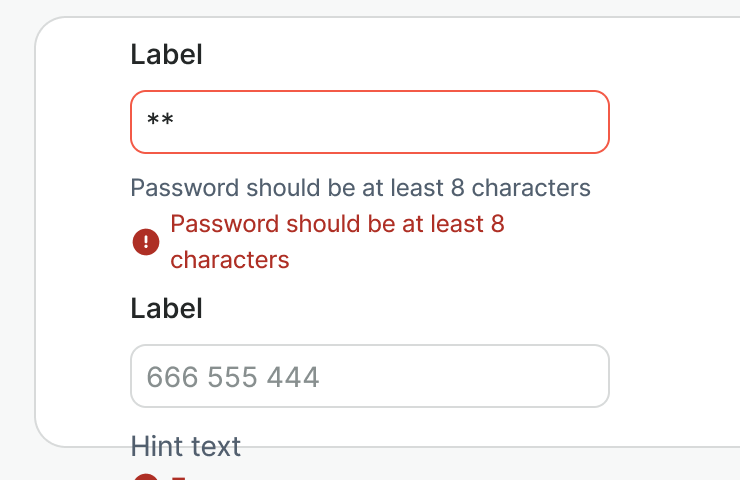Place cursor after the asterisks in password field
740x480 pixels.
177,122
